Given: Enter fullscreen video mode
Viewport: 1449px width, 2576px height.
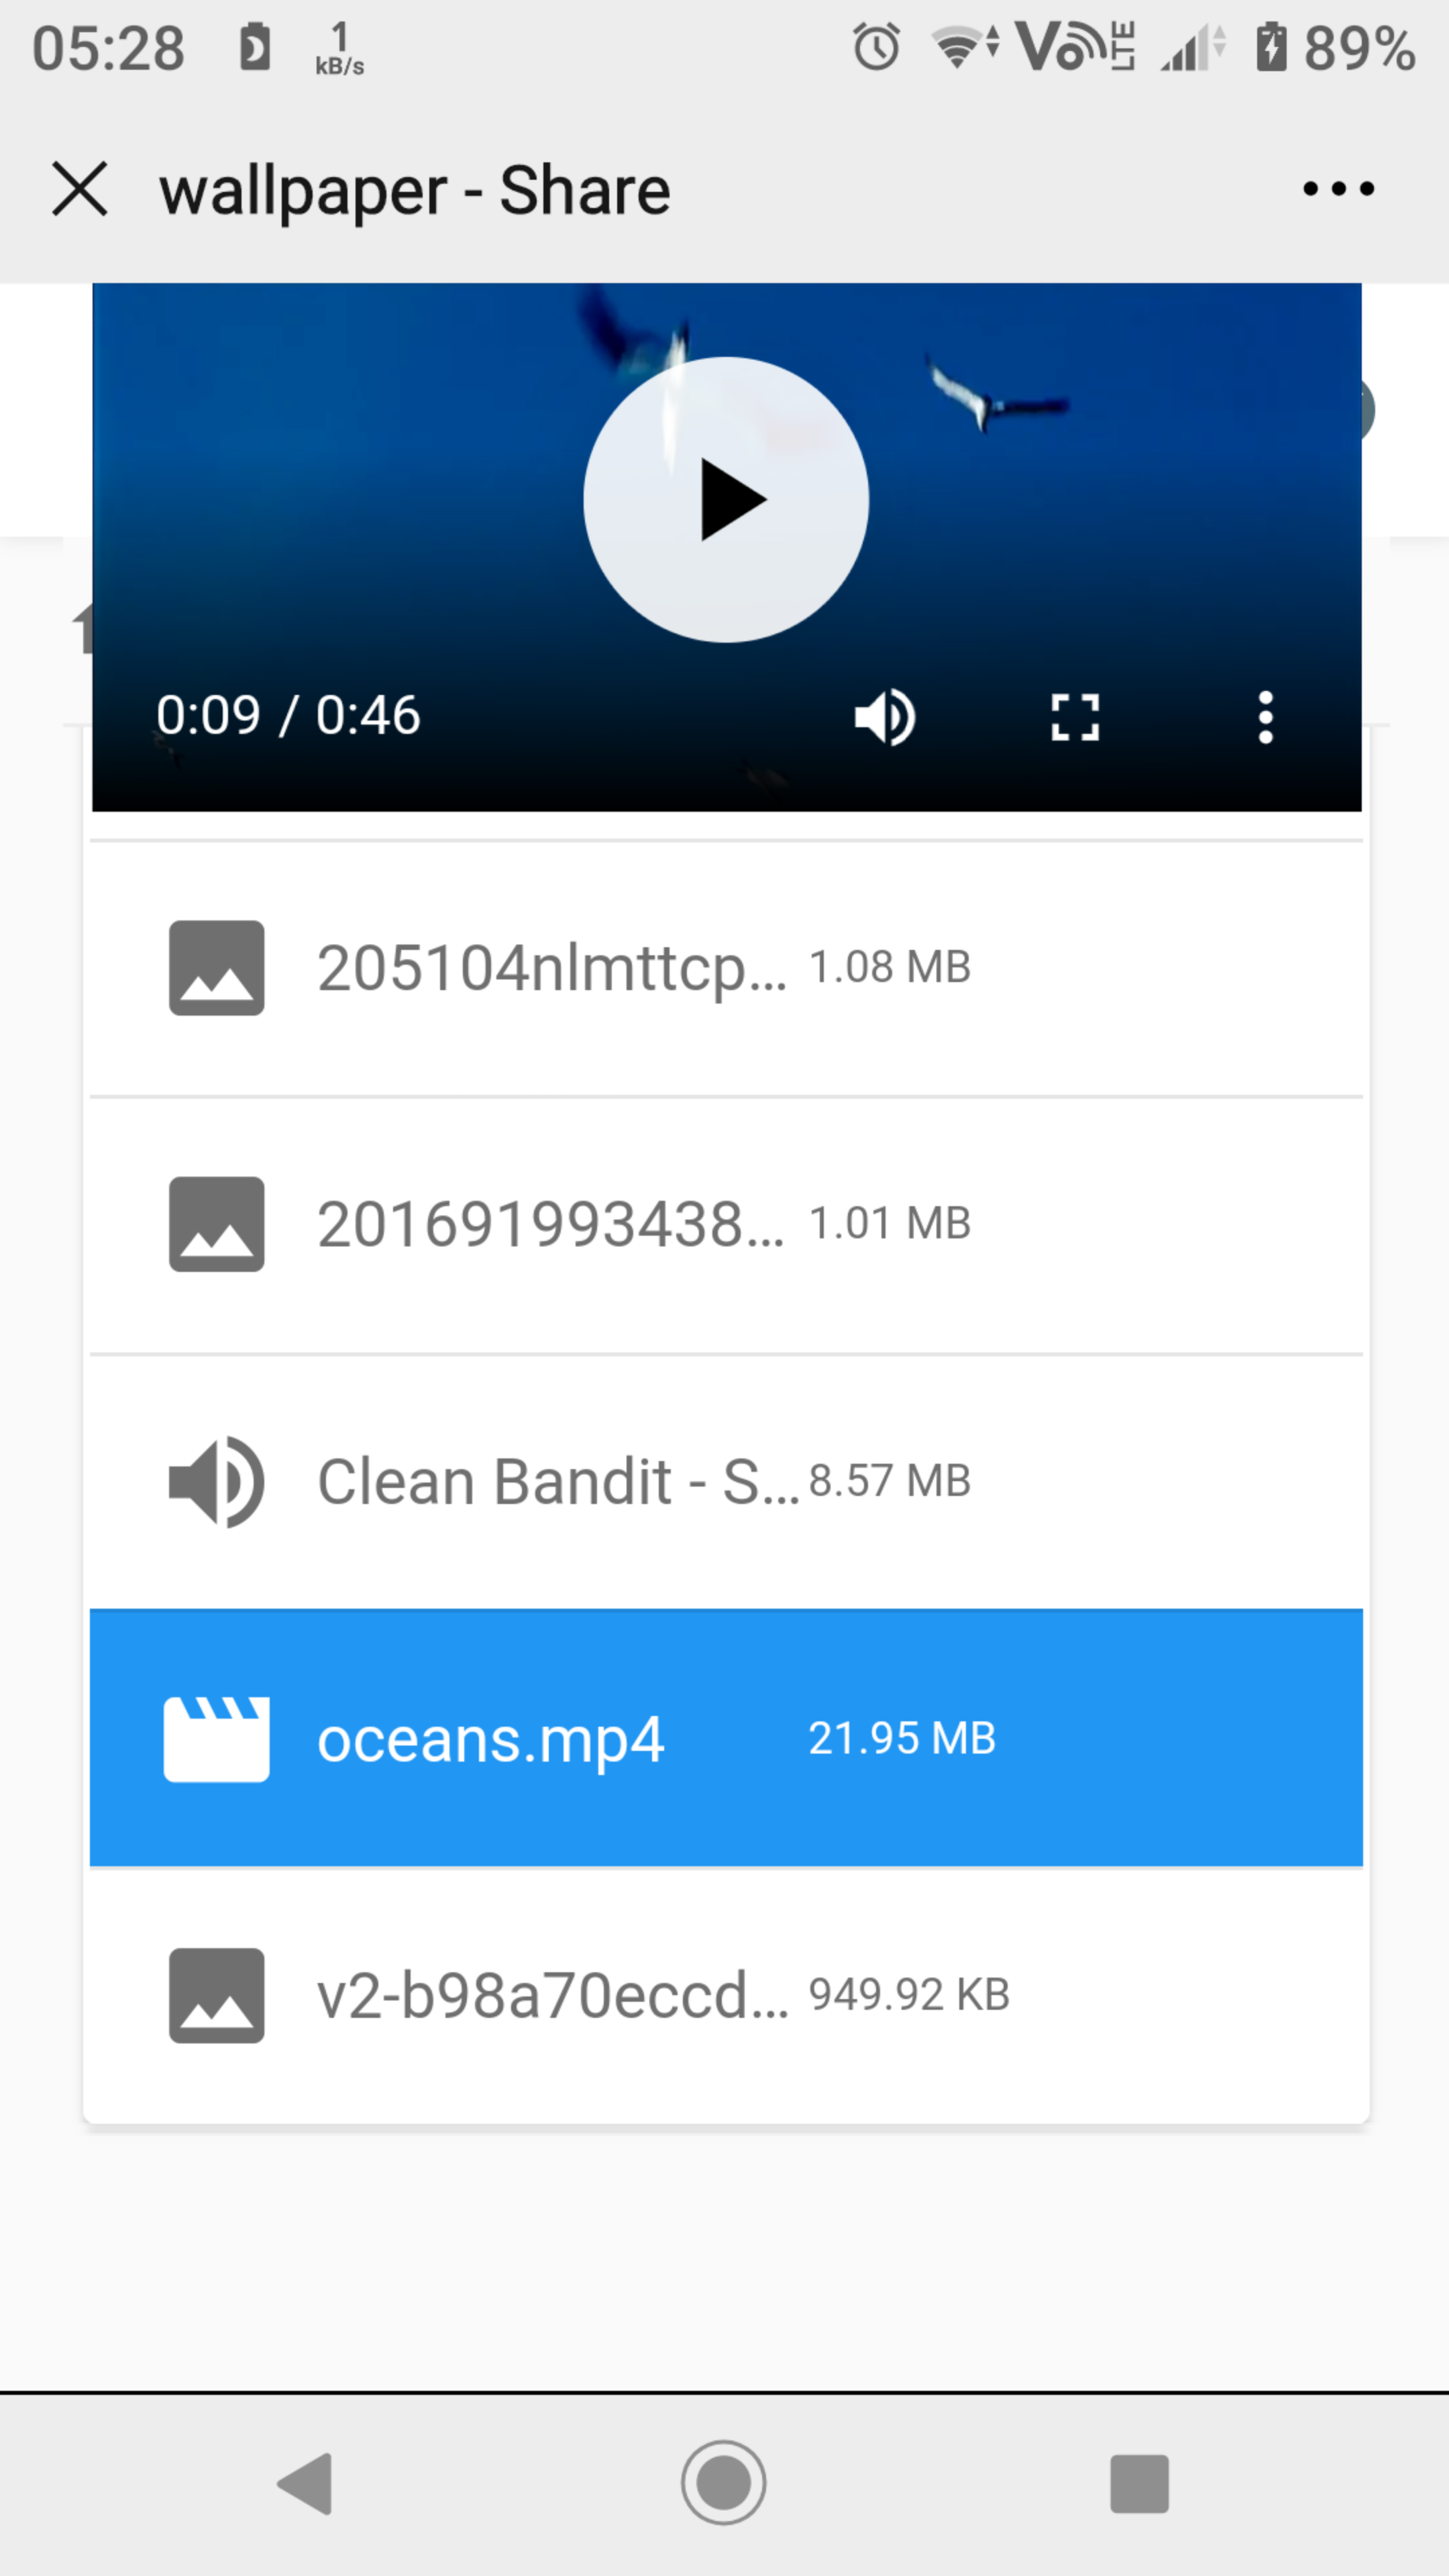Looking at the screenshot, I should (1074, 716).
